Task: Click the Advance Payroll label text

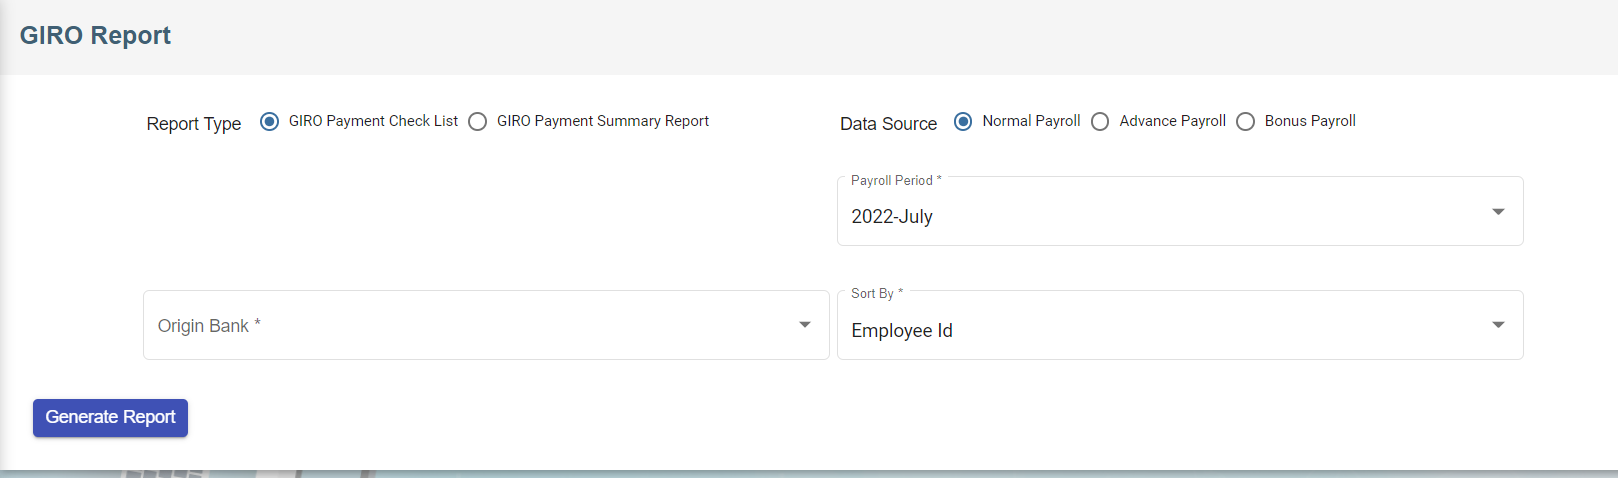Action: (1172, 121)
